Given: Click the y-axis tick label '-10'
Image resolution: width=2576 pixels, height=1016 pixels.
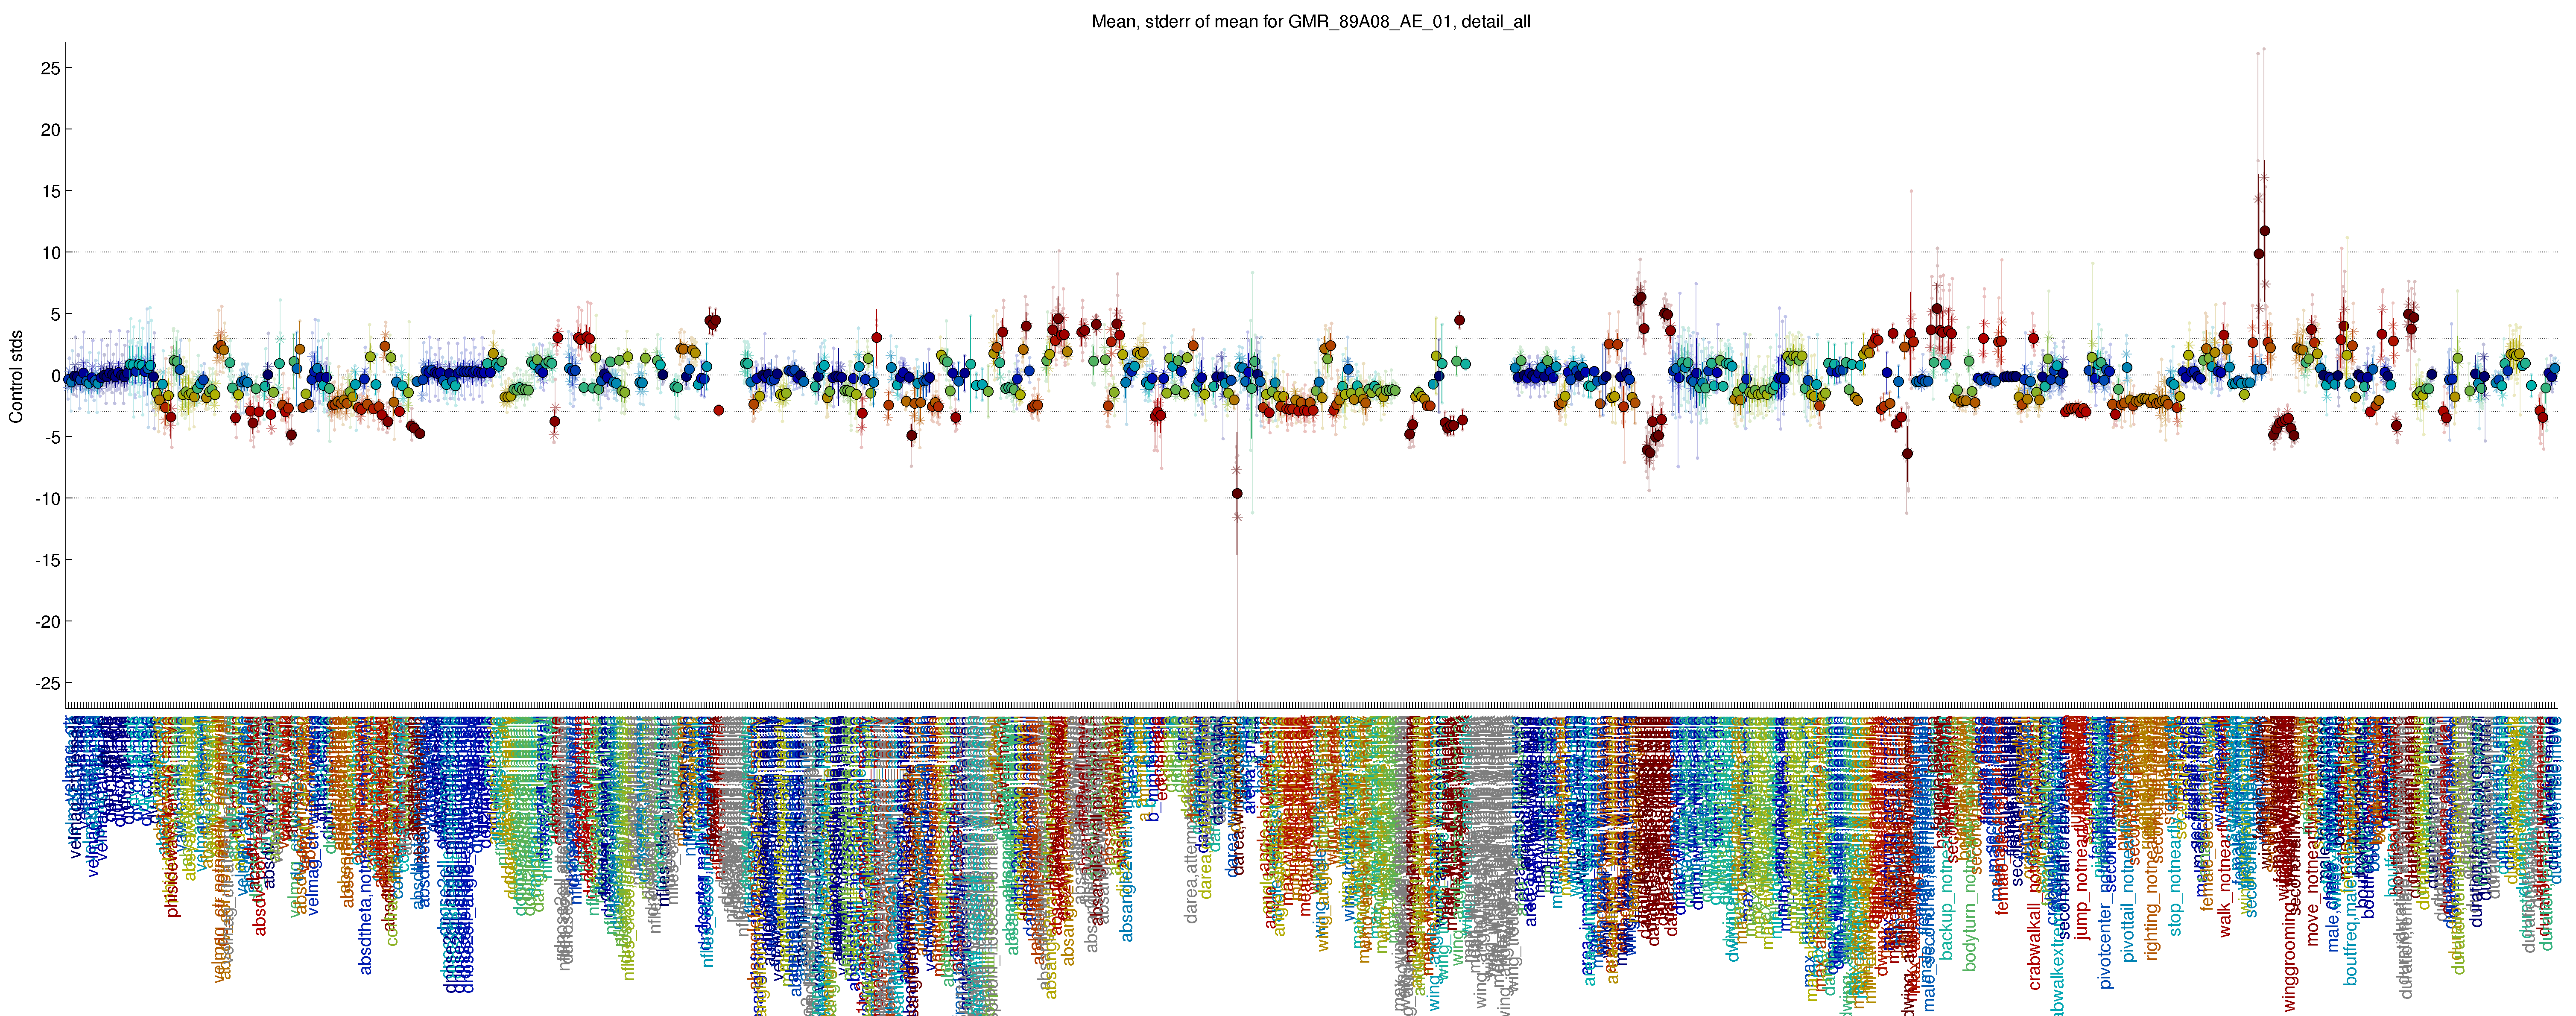Looking at the screenshot, I should 47,499.
